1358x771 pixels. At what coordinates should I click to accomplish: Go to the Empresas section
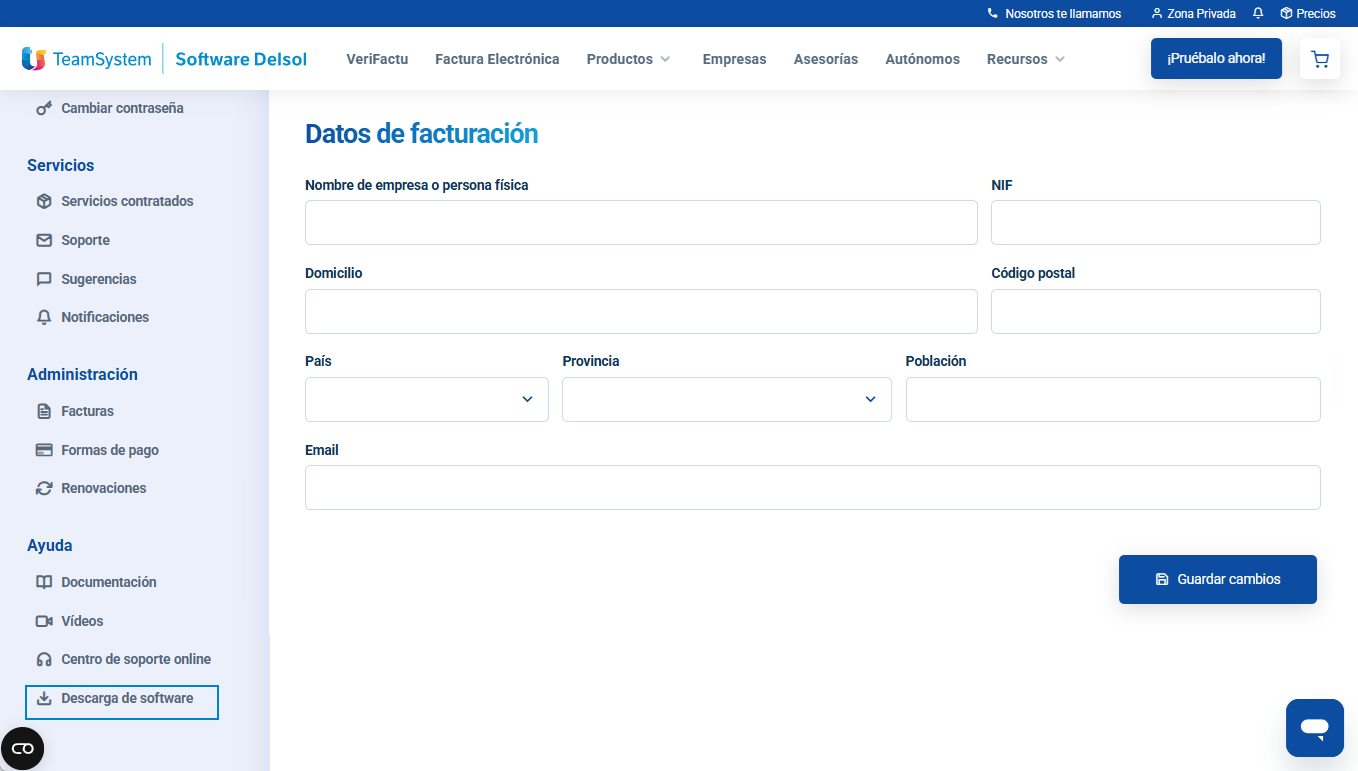pyautogui.click(x=734, y=59)
